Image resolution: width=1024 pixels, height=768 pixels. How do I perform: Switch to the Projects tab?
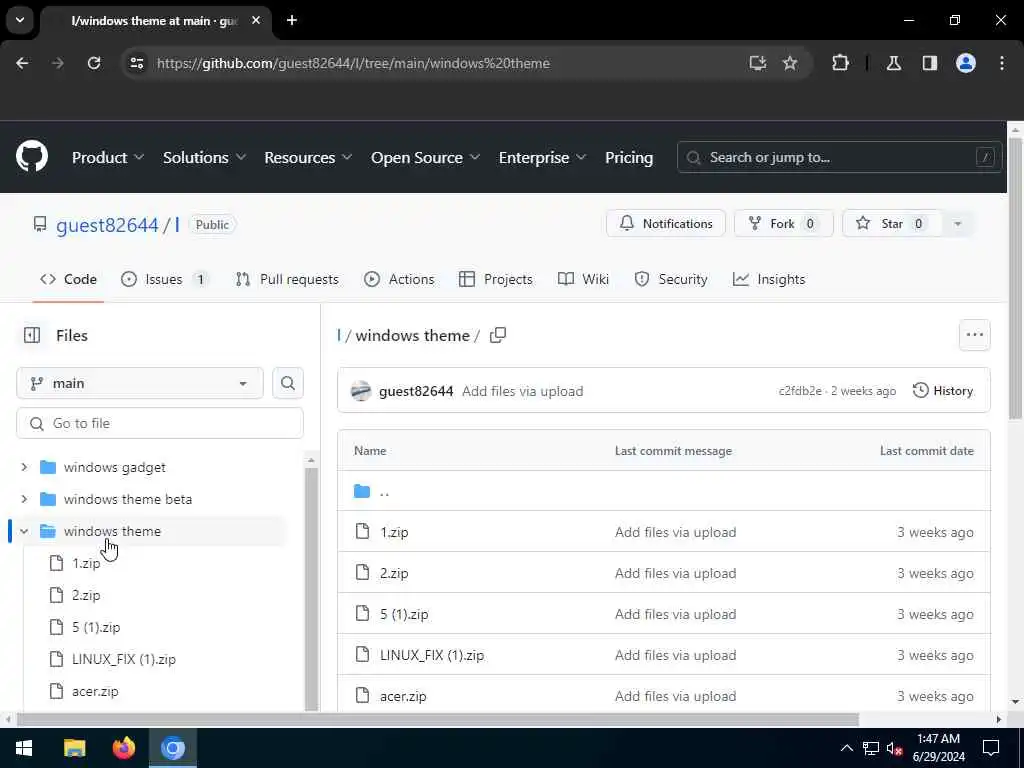(x=496, y=280)
